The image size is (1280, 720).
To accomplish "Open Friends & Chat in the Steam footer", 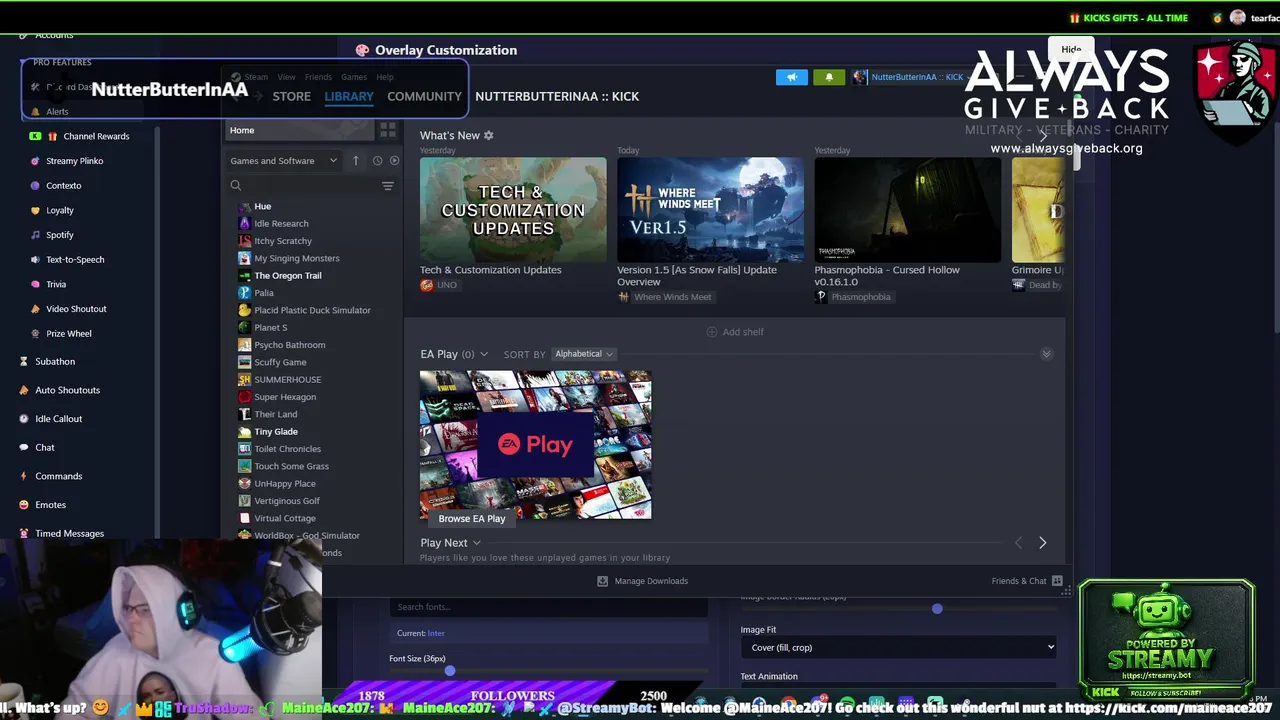I will click(x=1027, y=581).
